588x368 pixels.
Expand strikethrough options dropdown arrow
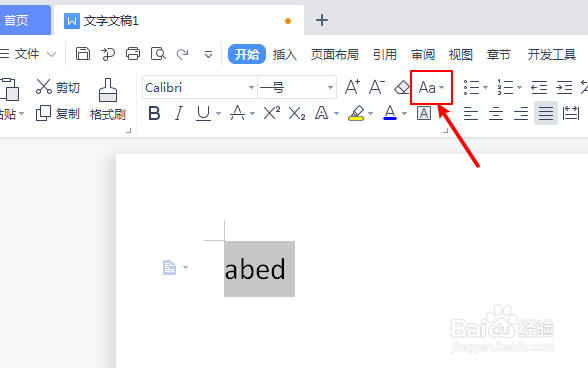coord(252,113)
